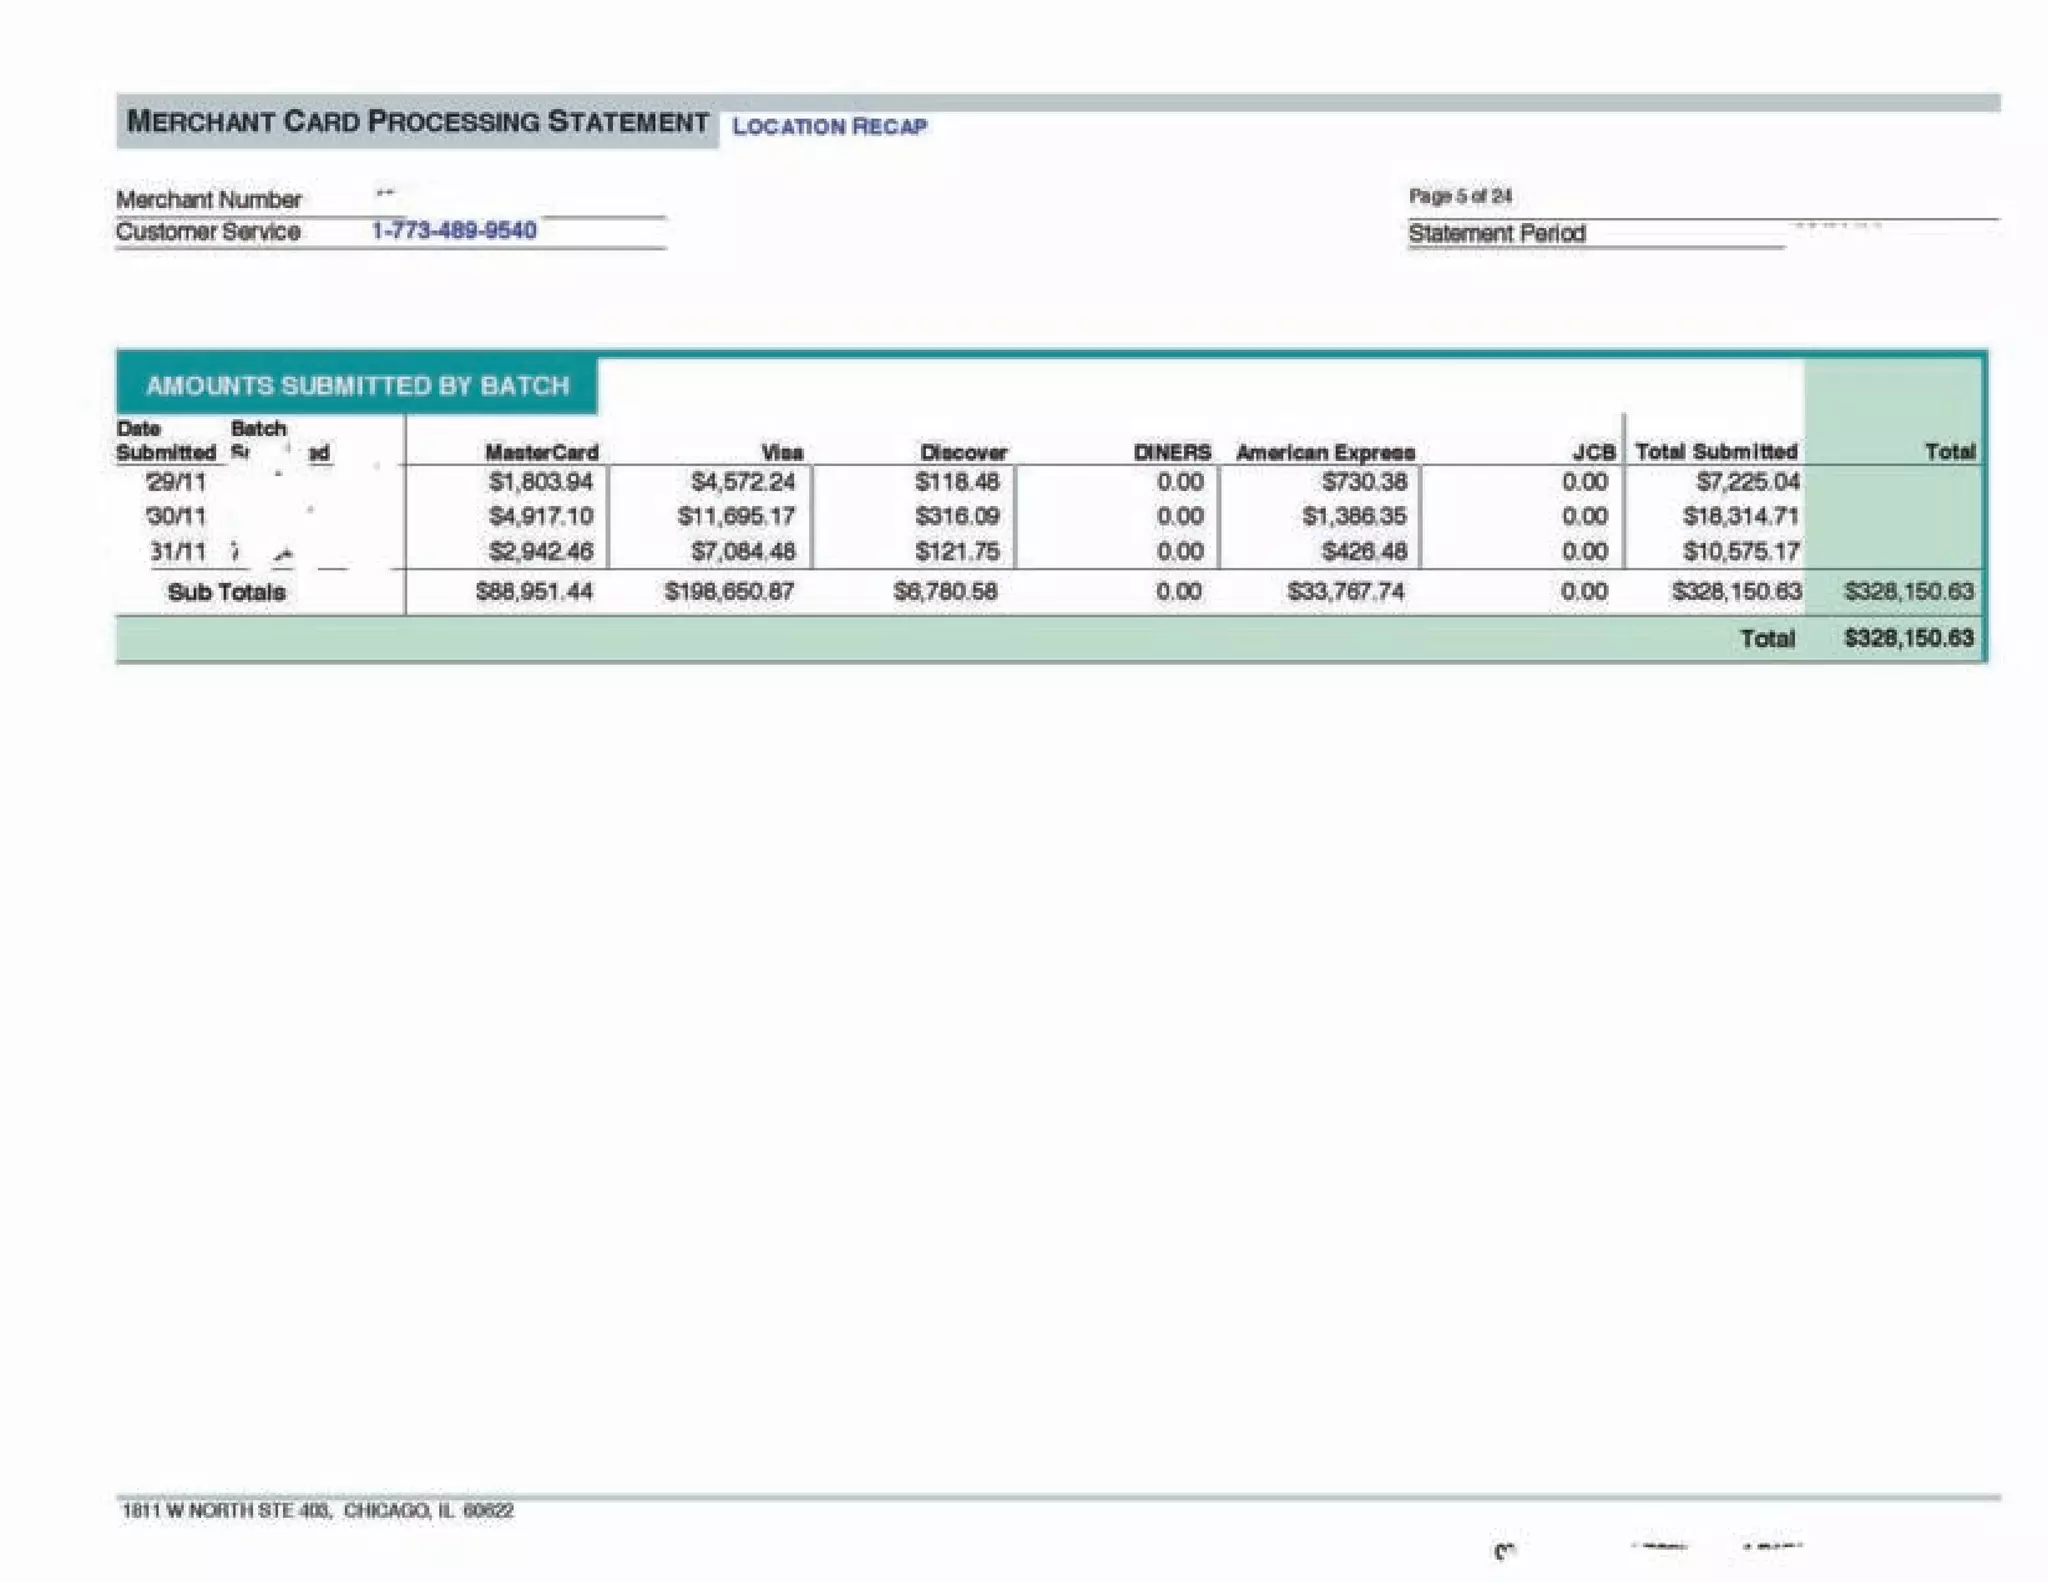The image size is (2048, 1582).
Task: Select Visa subtotal $198,650.87
Action: coord(729,592)
